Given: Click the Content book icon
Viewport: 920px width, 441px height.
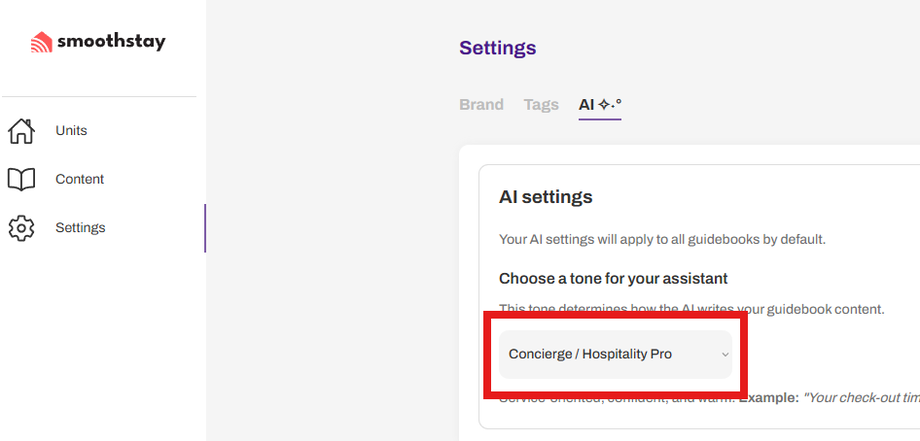Looking at the screenshot, I should click(x=21, y=179).
